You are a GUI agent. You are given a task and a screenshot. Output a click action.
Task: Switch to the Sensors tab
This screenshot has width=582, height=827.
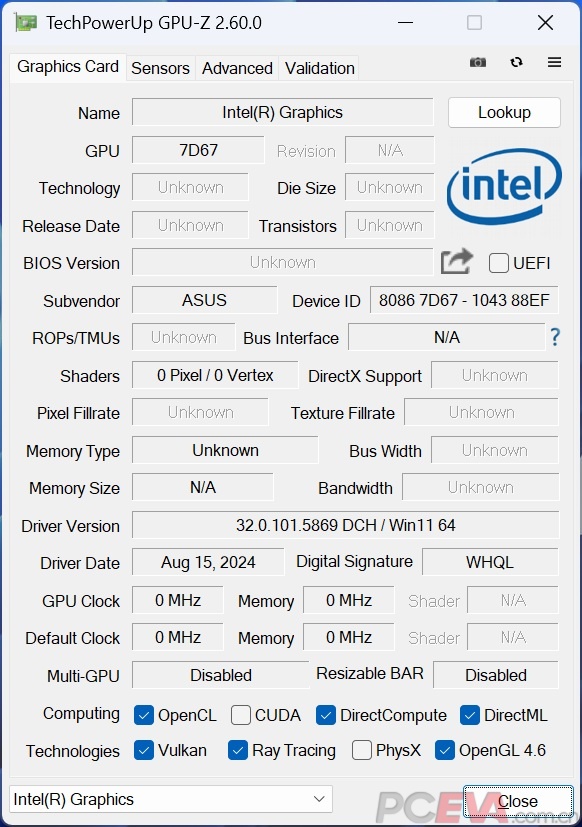[x=160, y=68]
